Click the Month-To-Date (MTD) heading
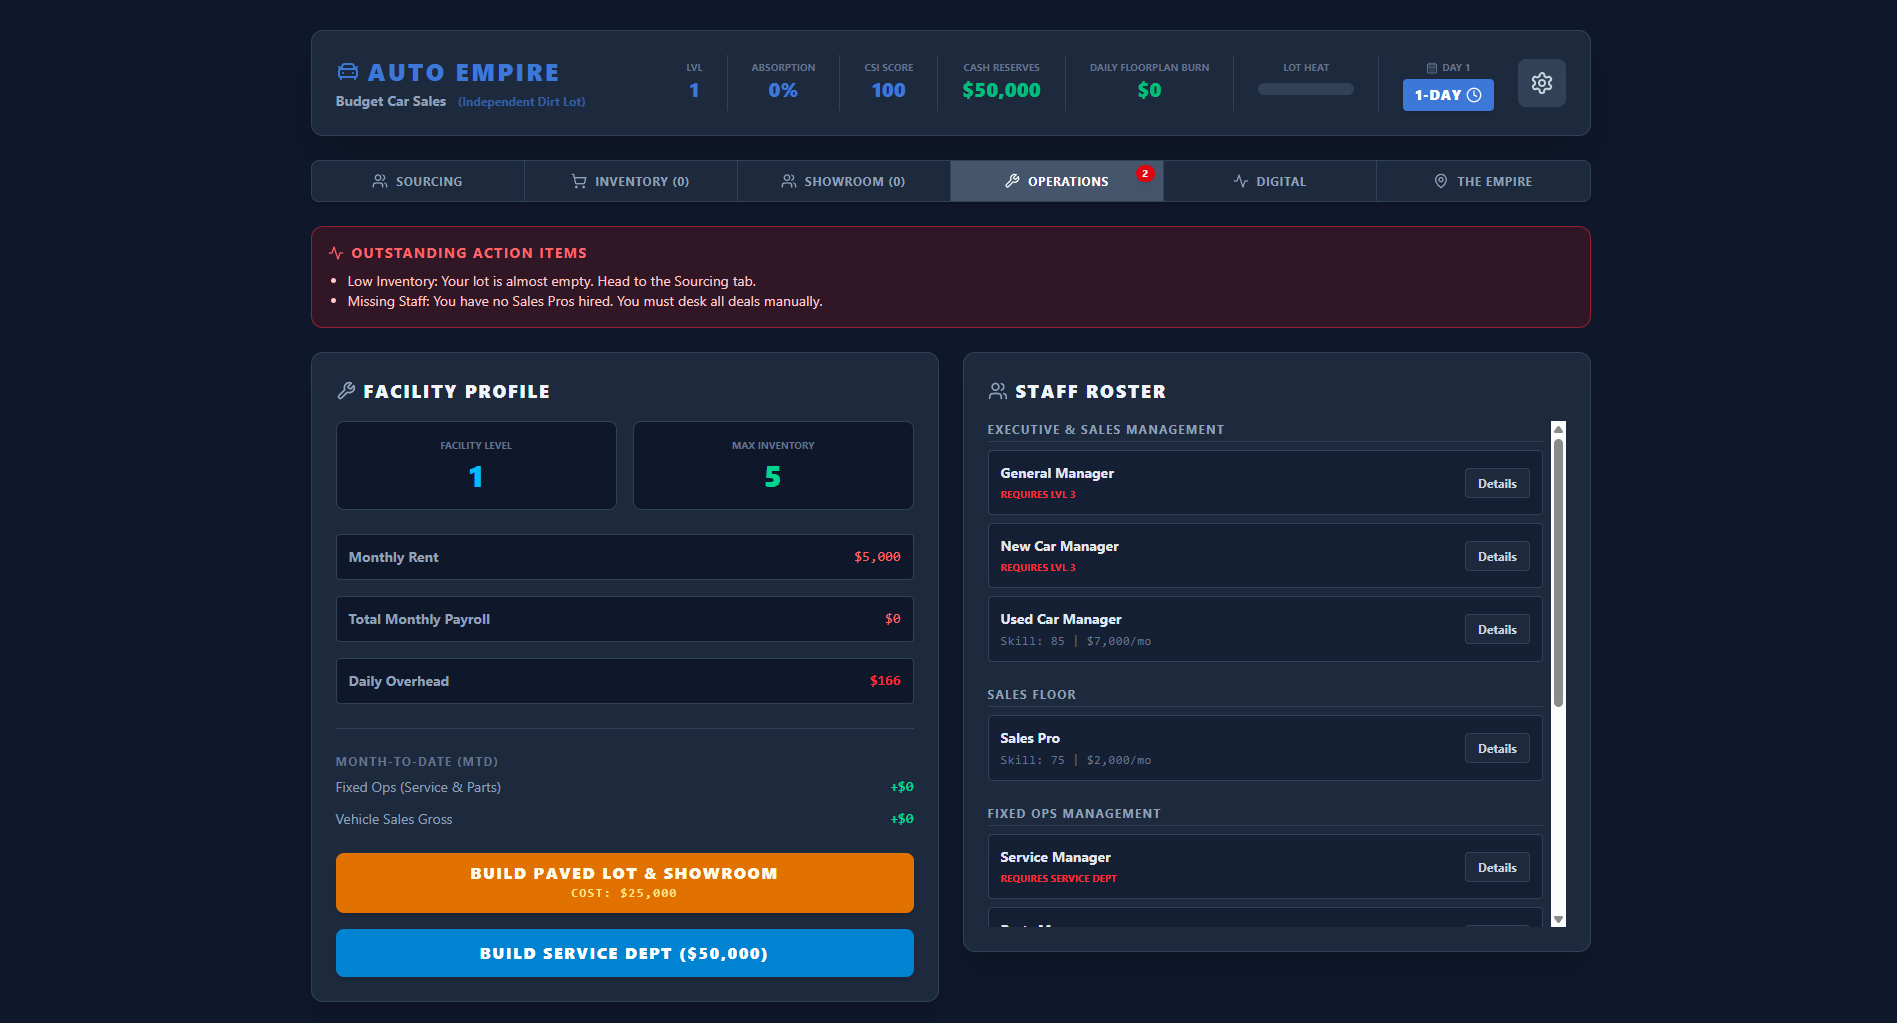1897x1023 pixels. [417, 762]
